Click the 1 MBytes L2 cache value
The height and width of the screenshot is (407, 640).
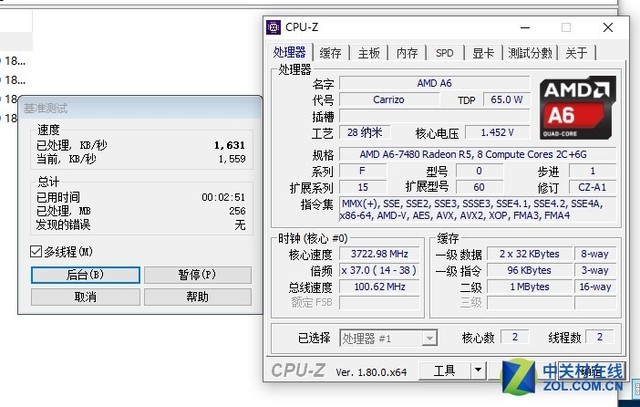(529, 287)
